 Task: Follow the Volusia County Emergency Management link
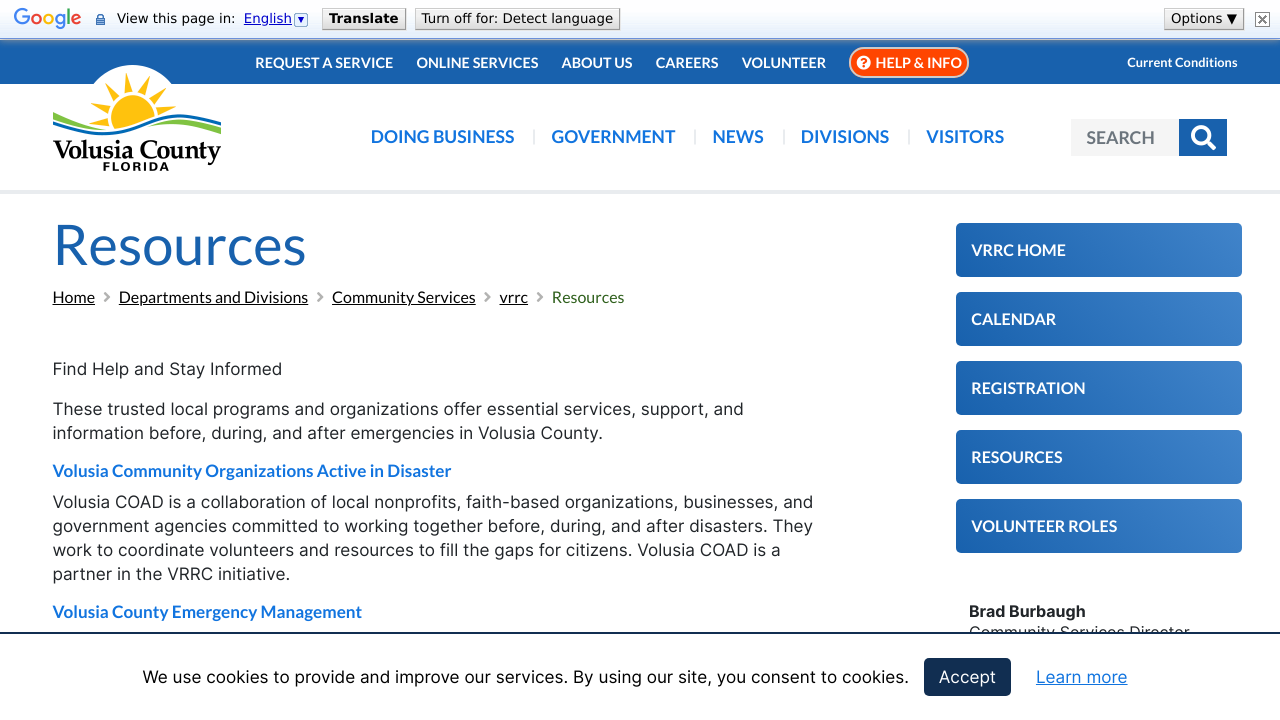[207, 611]
